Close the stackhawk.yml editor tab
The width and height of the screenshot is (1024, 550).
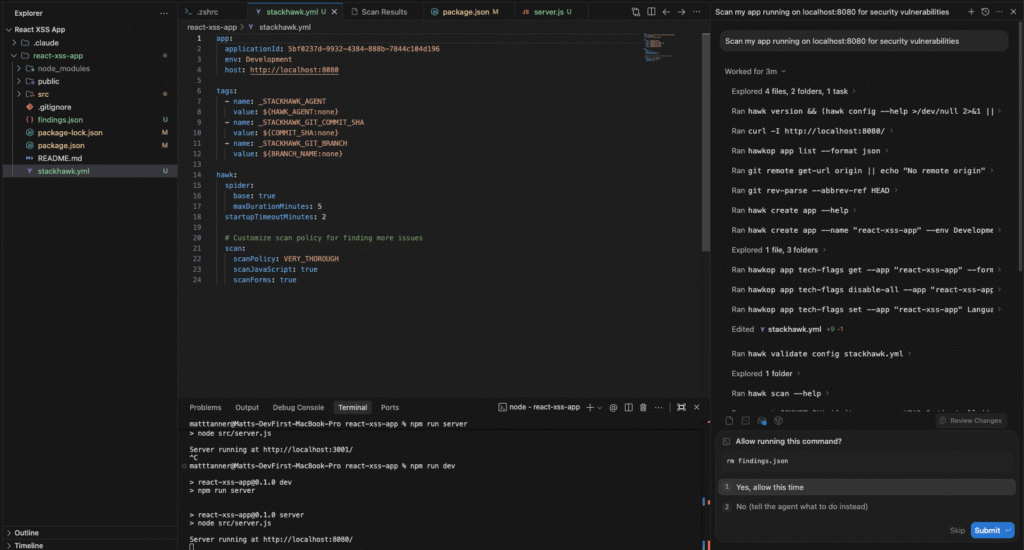334,12
